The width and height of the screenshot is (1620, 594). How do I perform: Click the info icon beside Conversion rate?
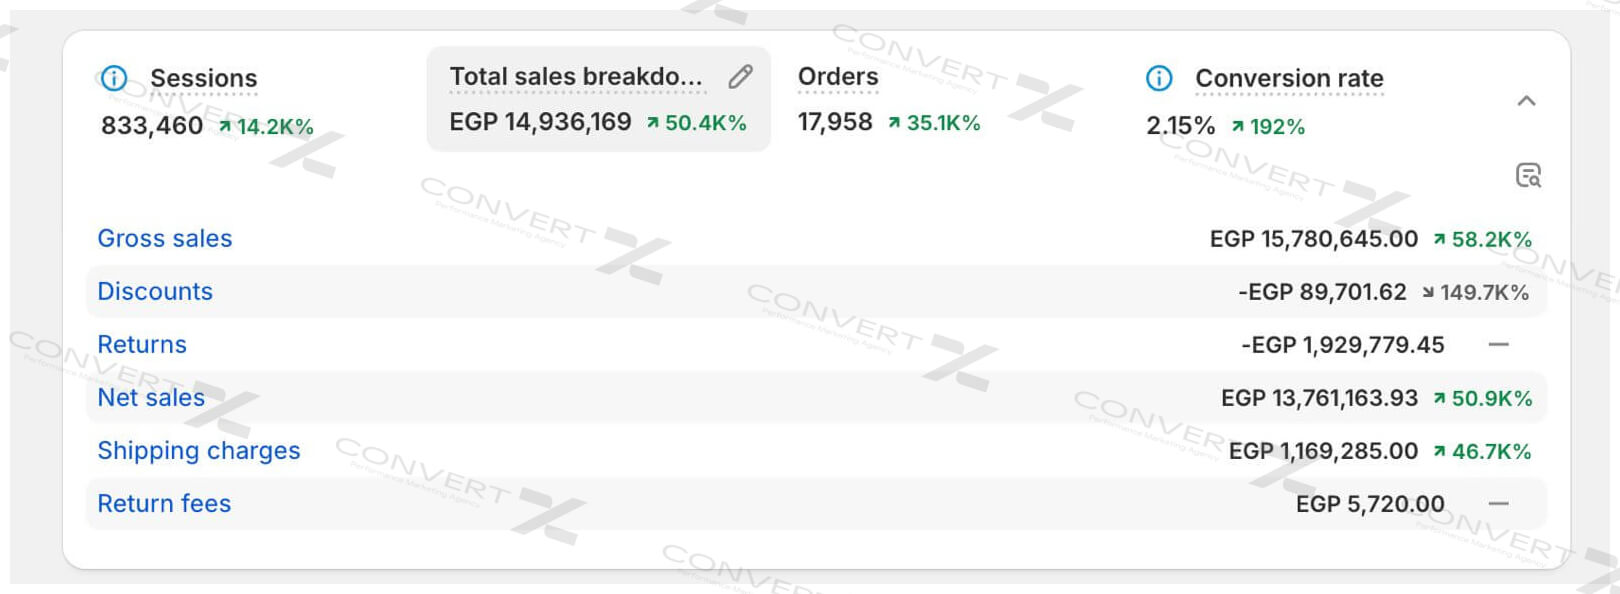tap(1159, 78)
